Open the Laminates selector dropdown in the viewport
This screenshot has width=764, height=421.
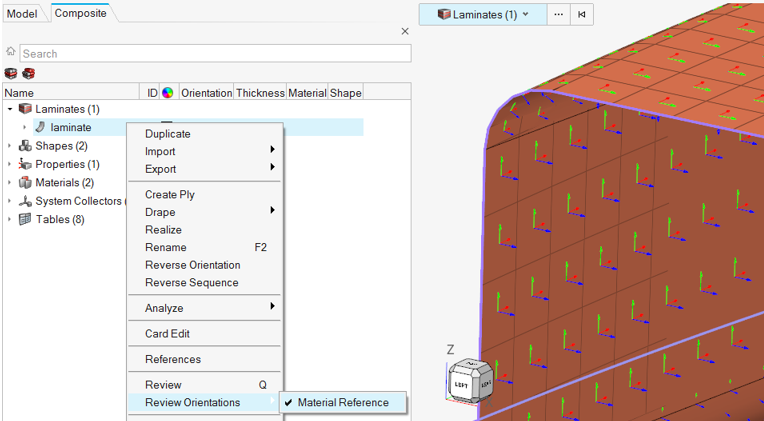[483, 15]
